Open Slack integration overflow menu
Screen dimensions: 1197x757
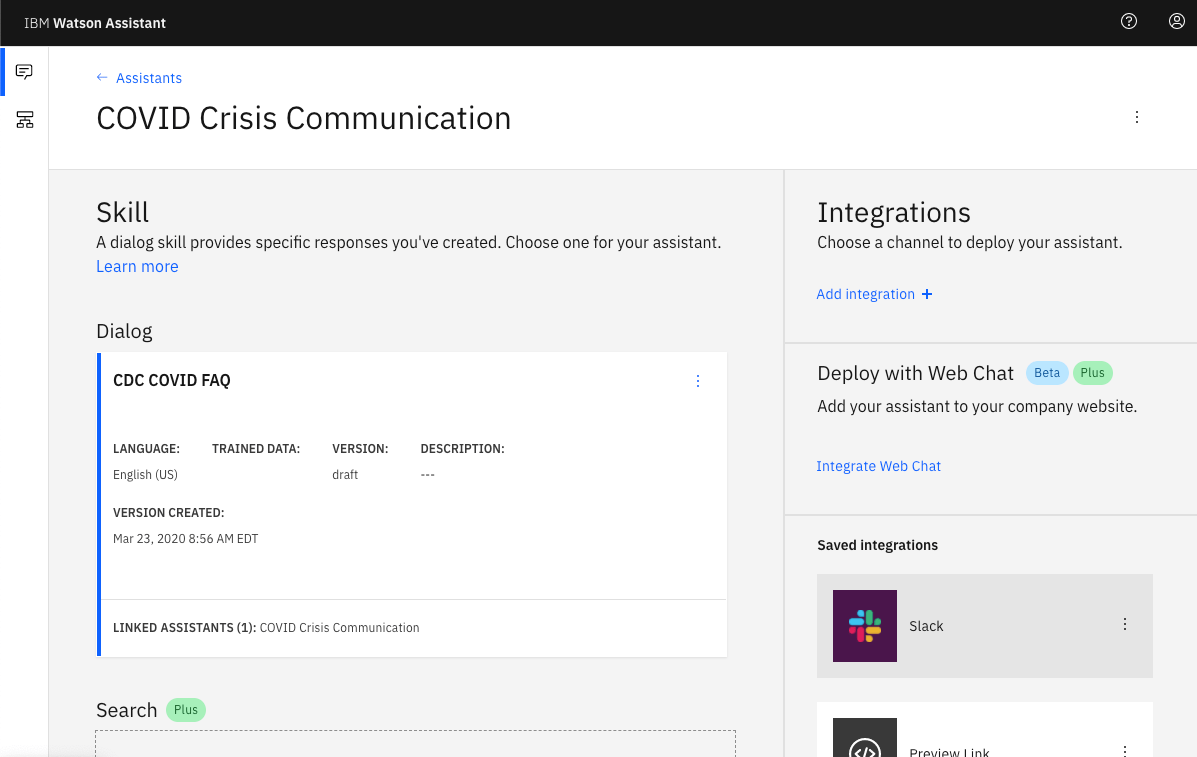1124,624
